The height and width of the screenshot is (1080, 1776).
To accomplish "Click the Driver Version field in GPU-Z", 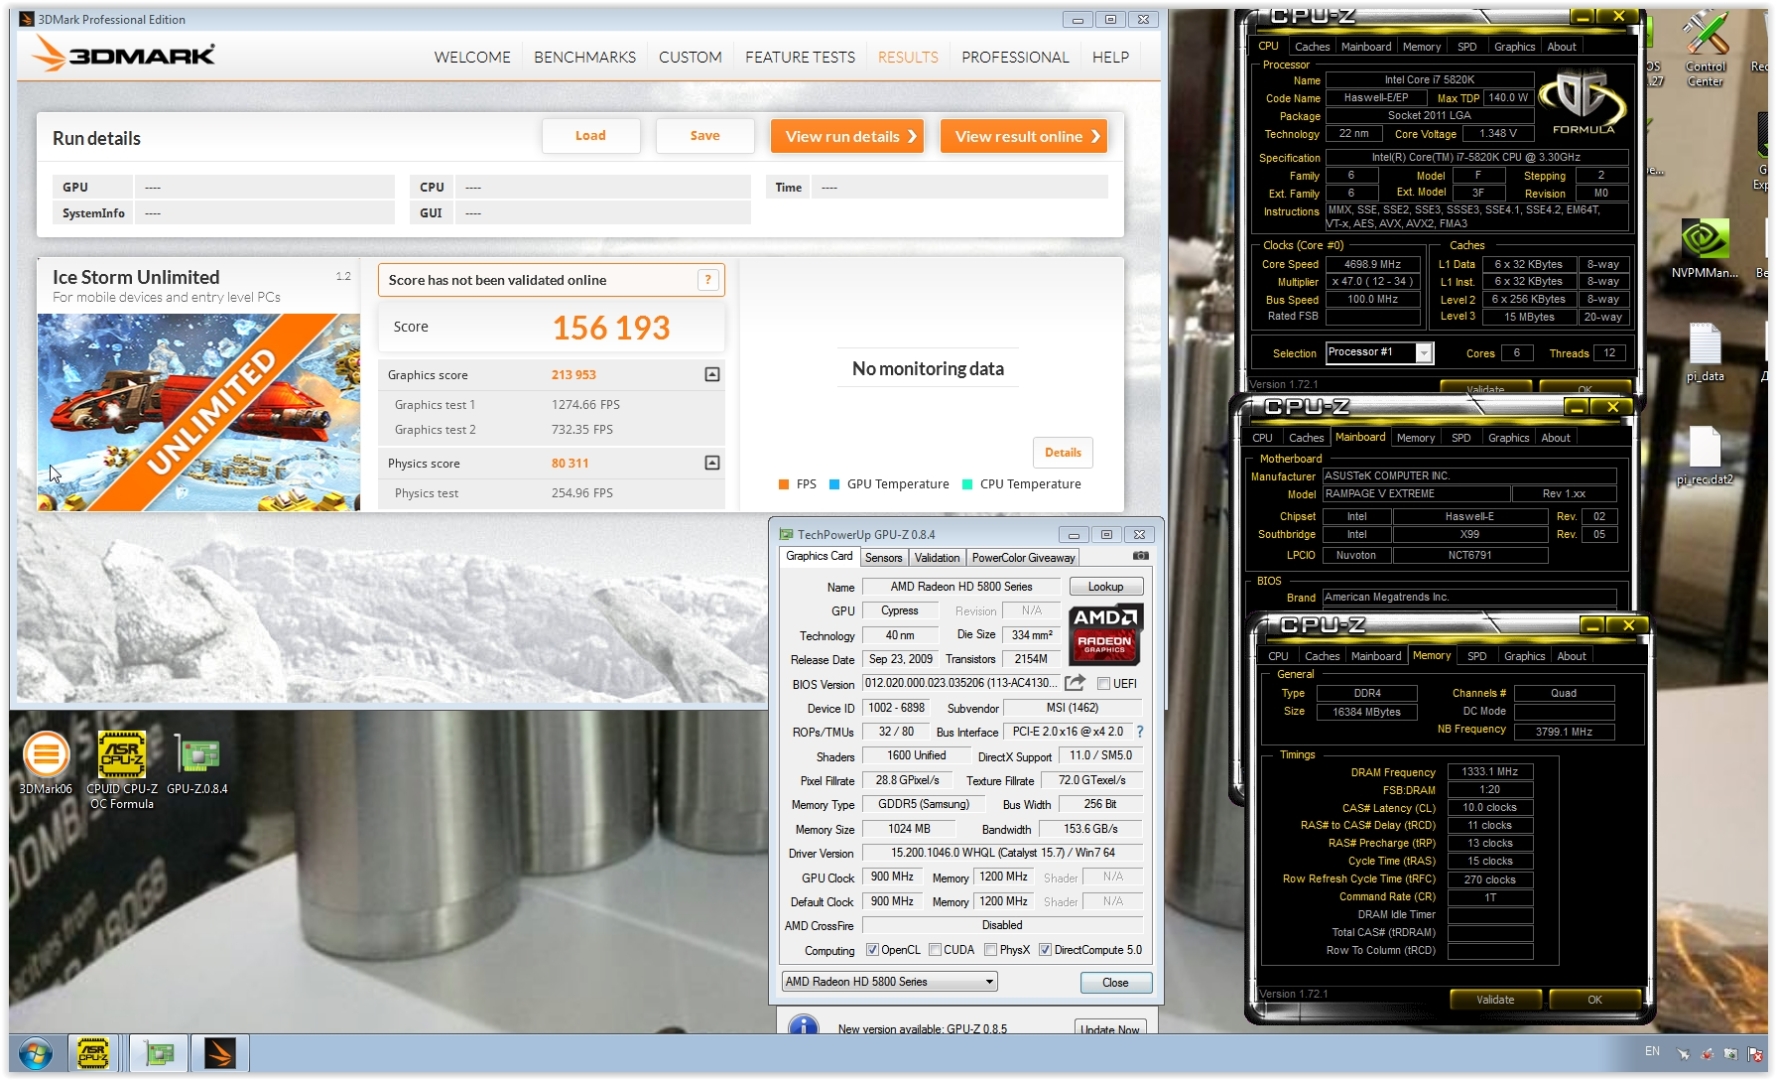I will [1002, 853].
